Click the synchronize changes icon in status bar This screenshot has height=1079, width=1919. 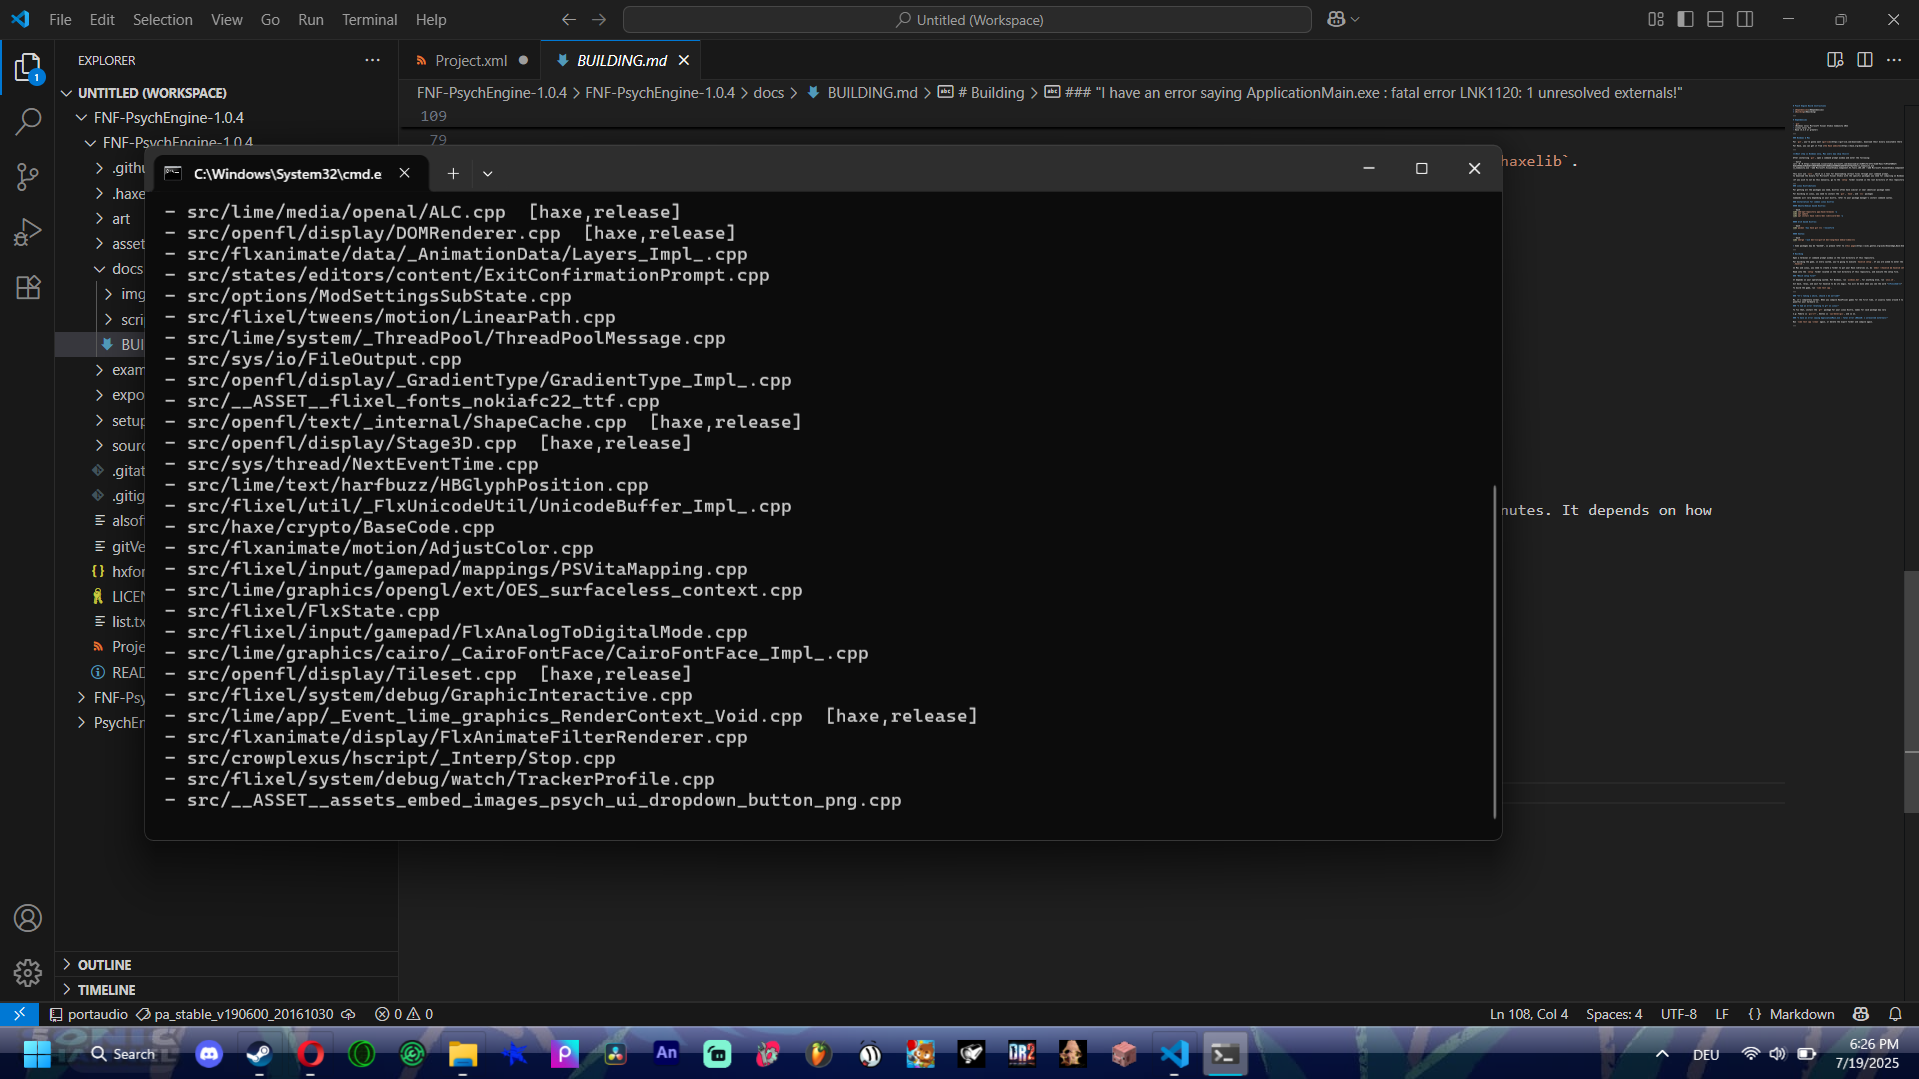coord(348,1014)
